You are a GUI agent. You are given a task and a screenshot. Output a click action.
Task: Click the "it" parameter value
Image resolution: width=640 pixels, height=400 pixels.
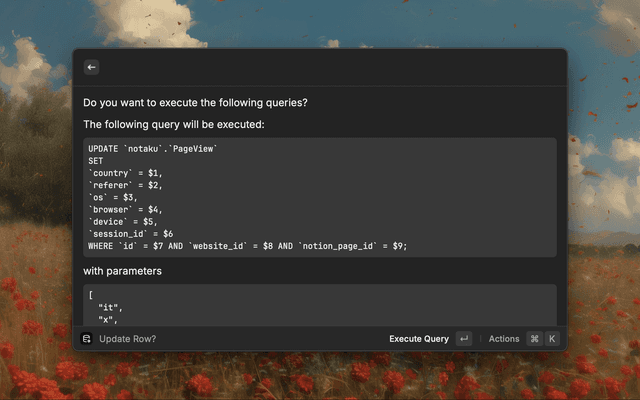pyautogui.click(x=109, y=308)
